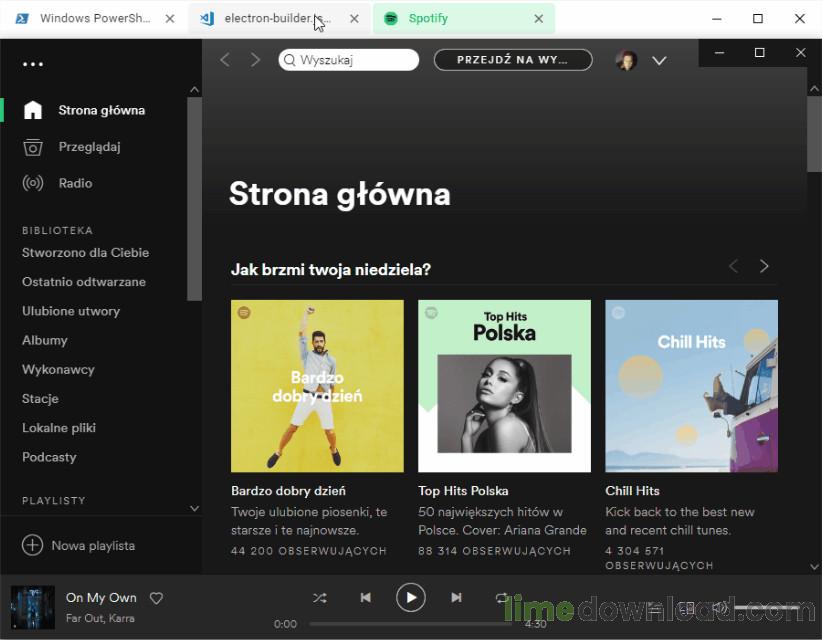Skip to the next track
Screen dimensions: 822x640
(456, 598)
